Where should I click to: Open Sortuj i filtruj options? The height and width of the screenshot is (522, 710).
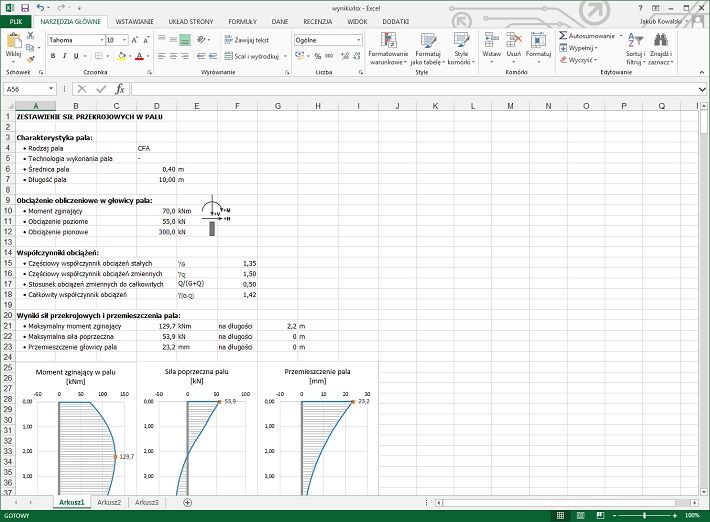635,48
